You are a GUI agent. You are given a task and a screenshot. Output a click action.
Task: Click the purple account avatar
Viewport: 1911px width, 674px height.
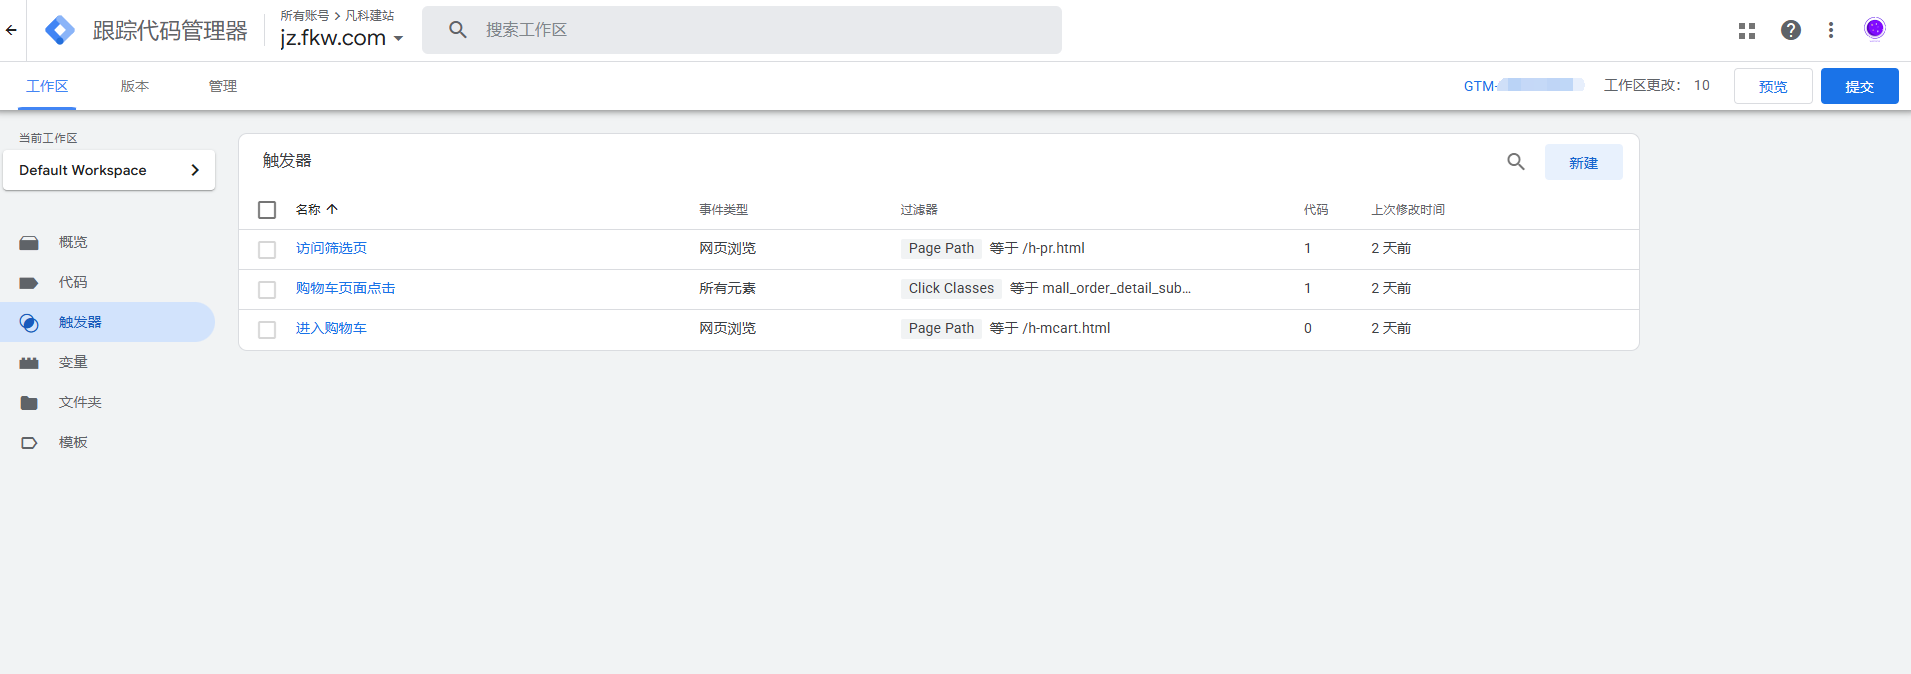pos(1875,29)
